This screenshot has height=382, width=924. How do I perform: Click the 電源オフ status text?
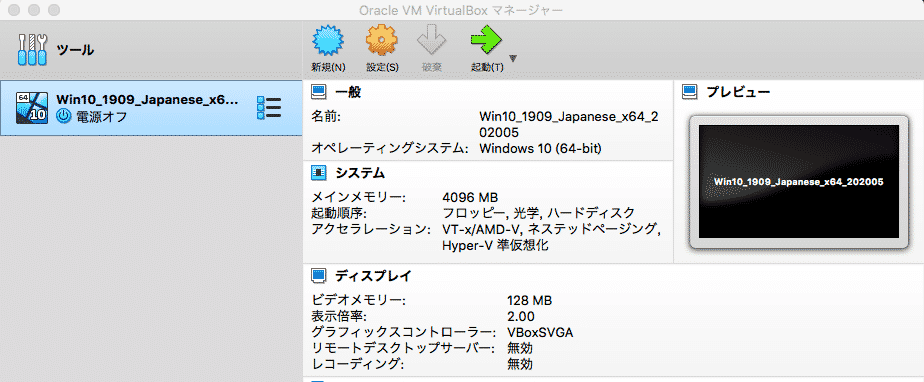pos(101,117)
